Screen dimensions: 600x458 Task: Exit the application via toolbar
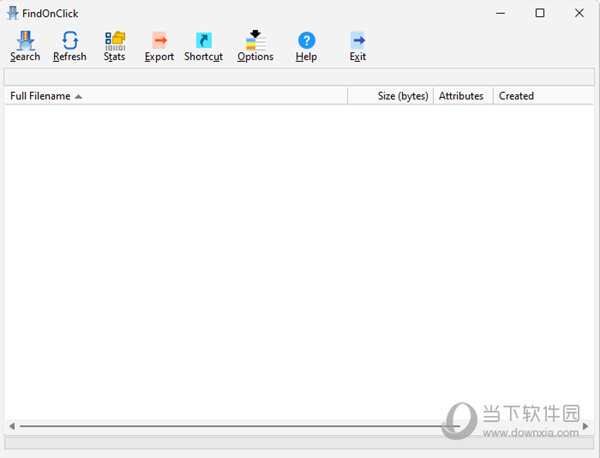pyautogui.click(x=358, y=46)
